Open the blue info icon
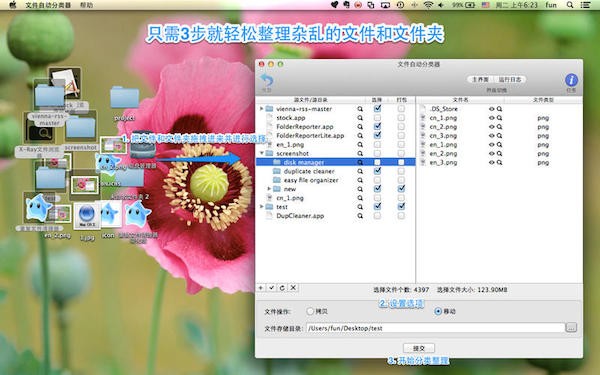600x375 pixels. [x=571, y=80]
